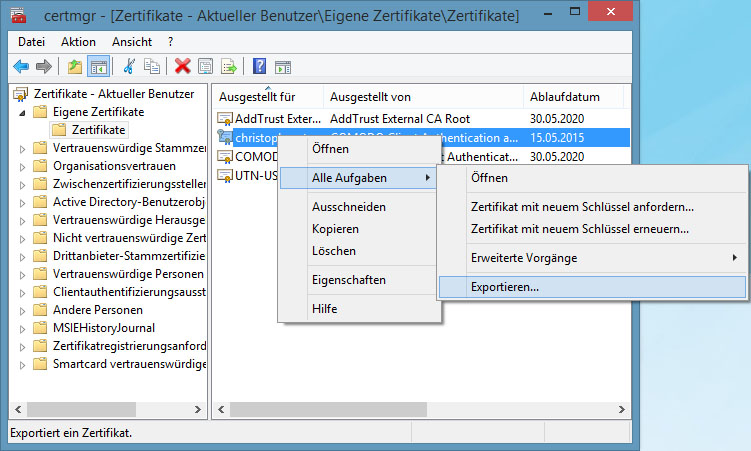Choose Exportieren... from the submenu

[x=505, y=287]
